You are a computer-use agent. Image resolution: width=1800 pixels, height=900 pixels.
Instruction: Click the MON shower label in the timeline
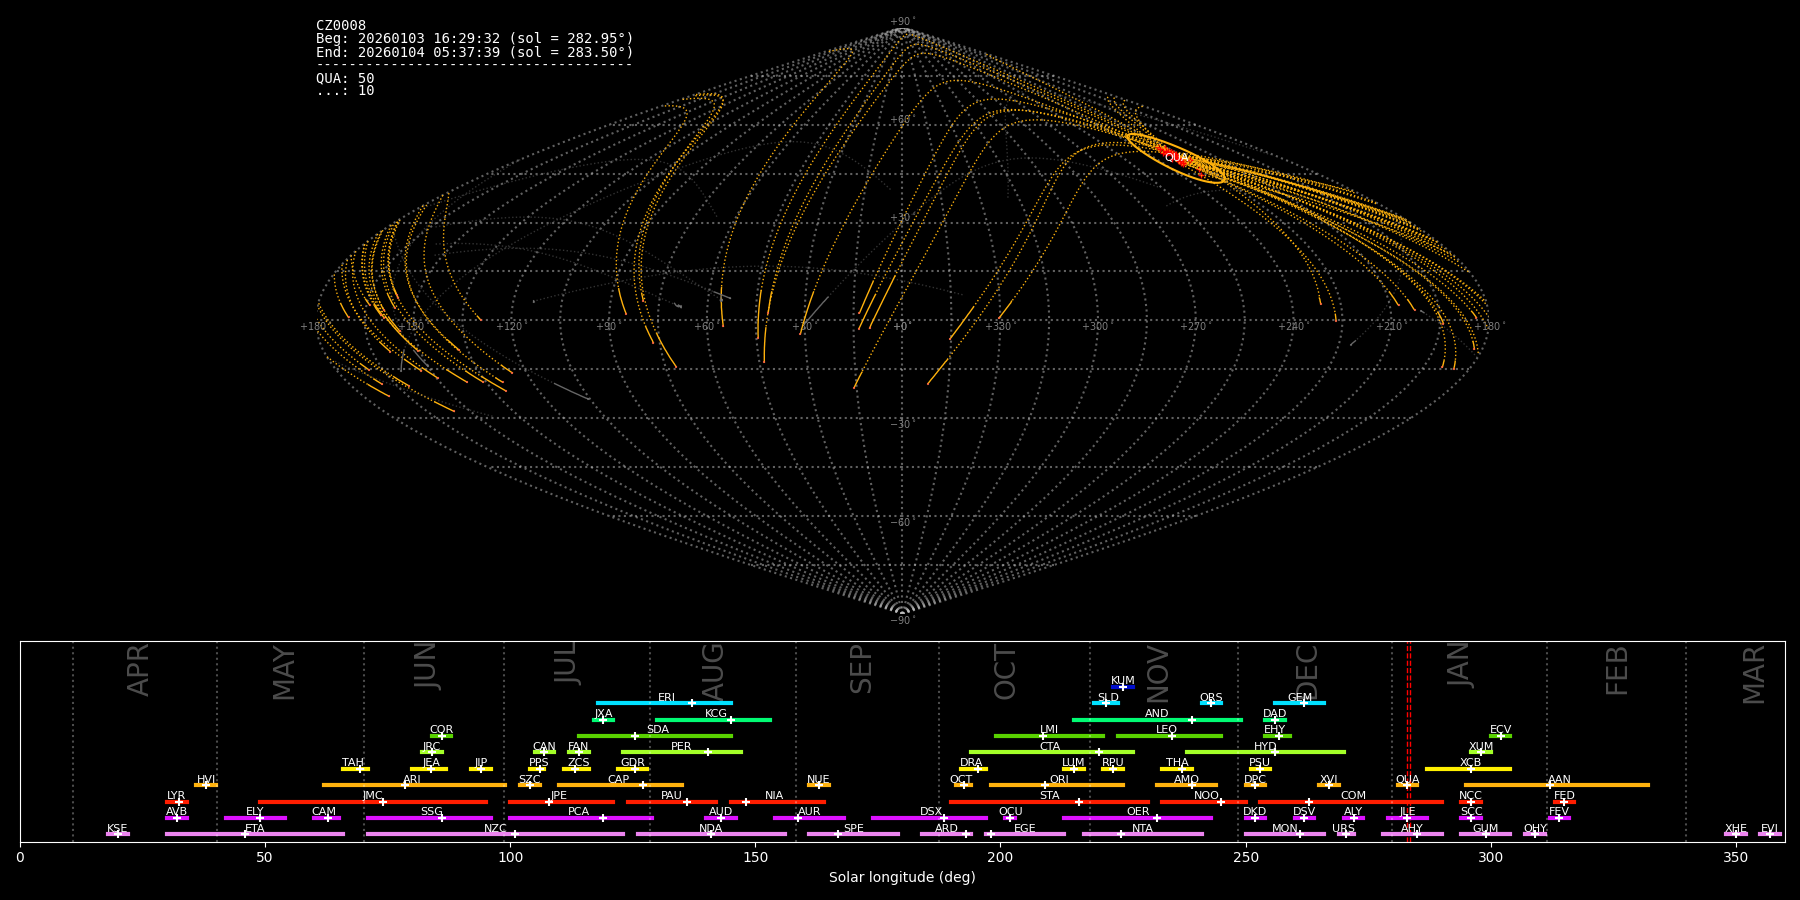coord(1285,829)
